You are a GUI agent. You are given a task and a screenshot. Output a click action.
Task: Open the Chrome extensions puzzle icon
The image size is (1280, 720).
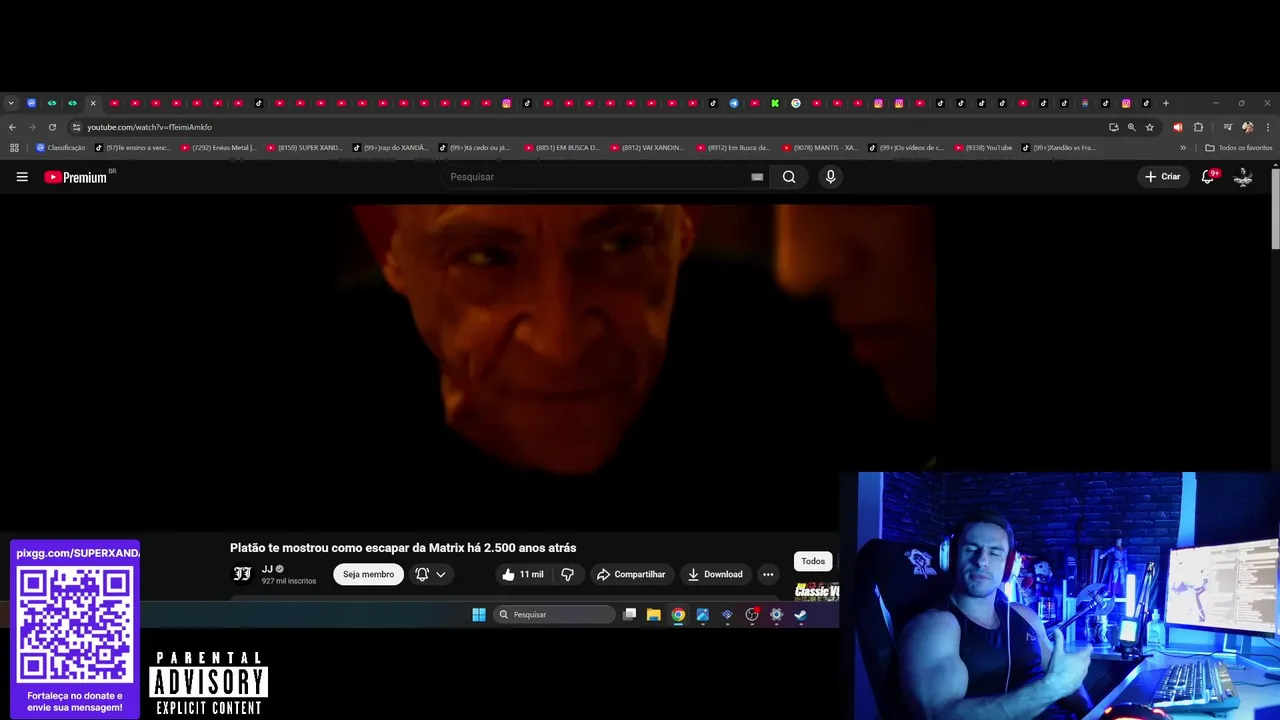click(1198, 127)
